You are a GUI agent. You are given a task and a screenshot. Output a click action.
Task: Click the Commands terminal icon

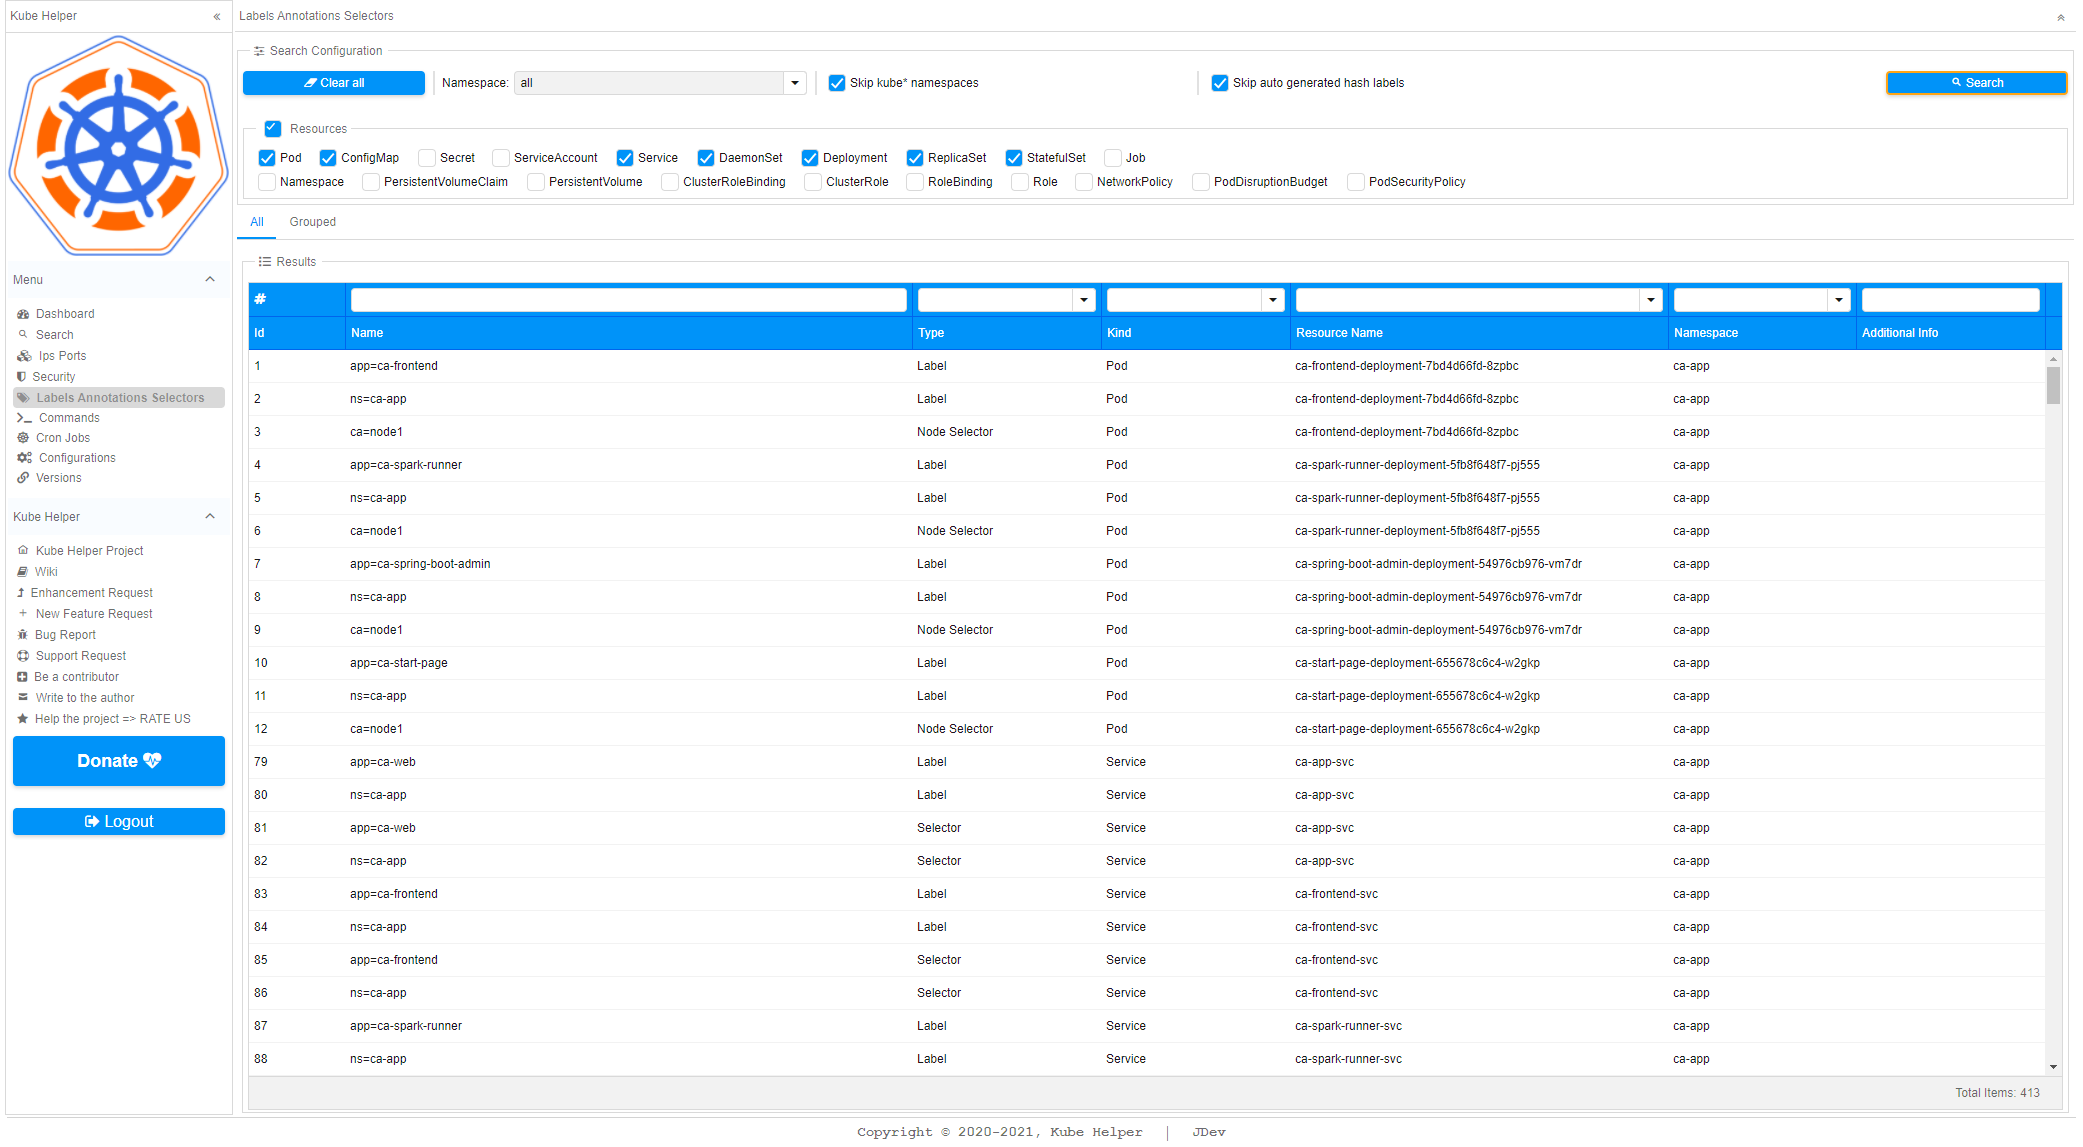24,418
